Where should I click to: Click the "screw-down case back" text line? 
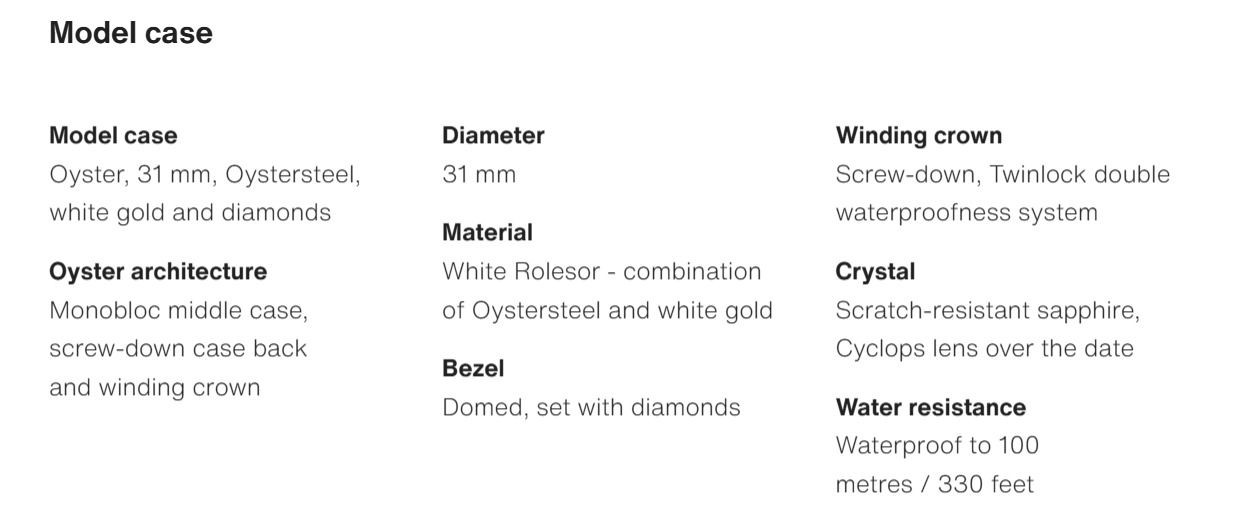click(x=178, y=348)
